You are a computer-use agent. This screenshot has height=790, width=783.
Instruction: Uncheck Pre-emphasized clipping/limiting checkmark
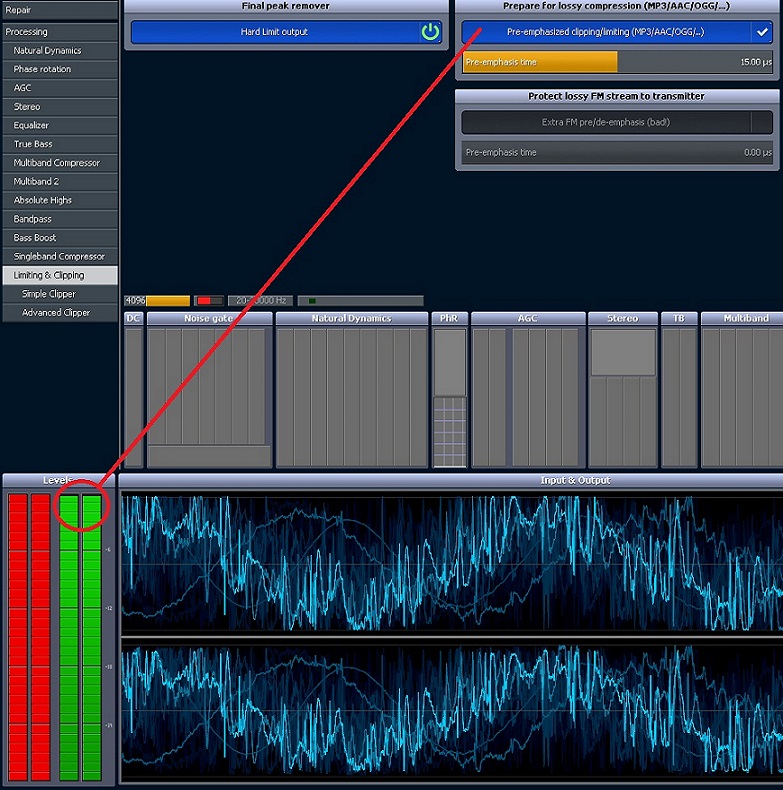(762, 32)
